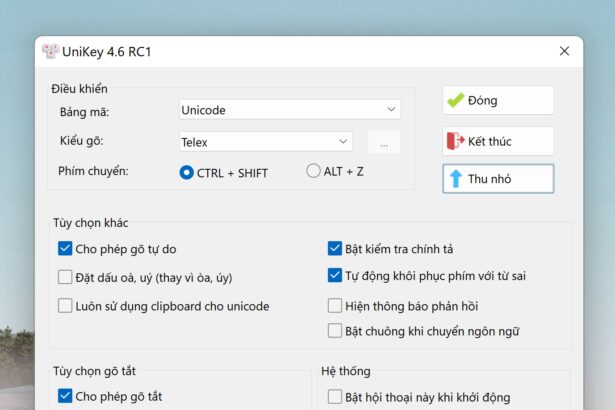Screen dimensions: 615x410
Task: Open the Bảng mã Unicode dropdown
Action: (290, 109)
